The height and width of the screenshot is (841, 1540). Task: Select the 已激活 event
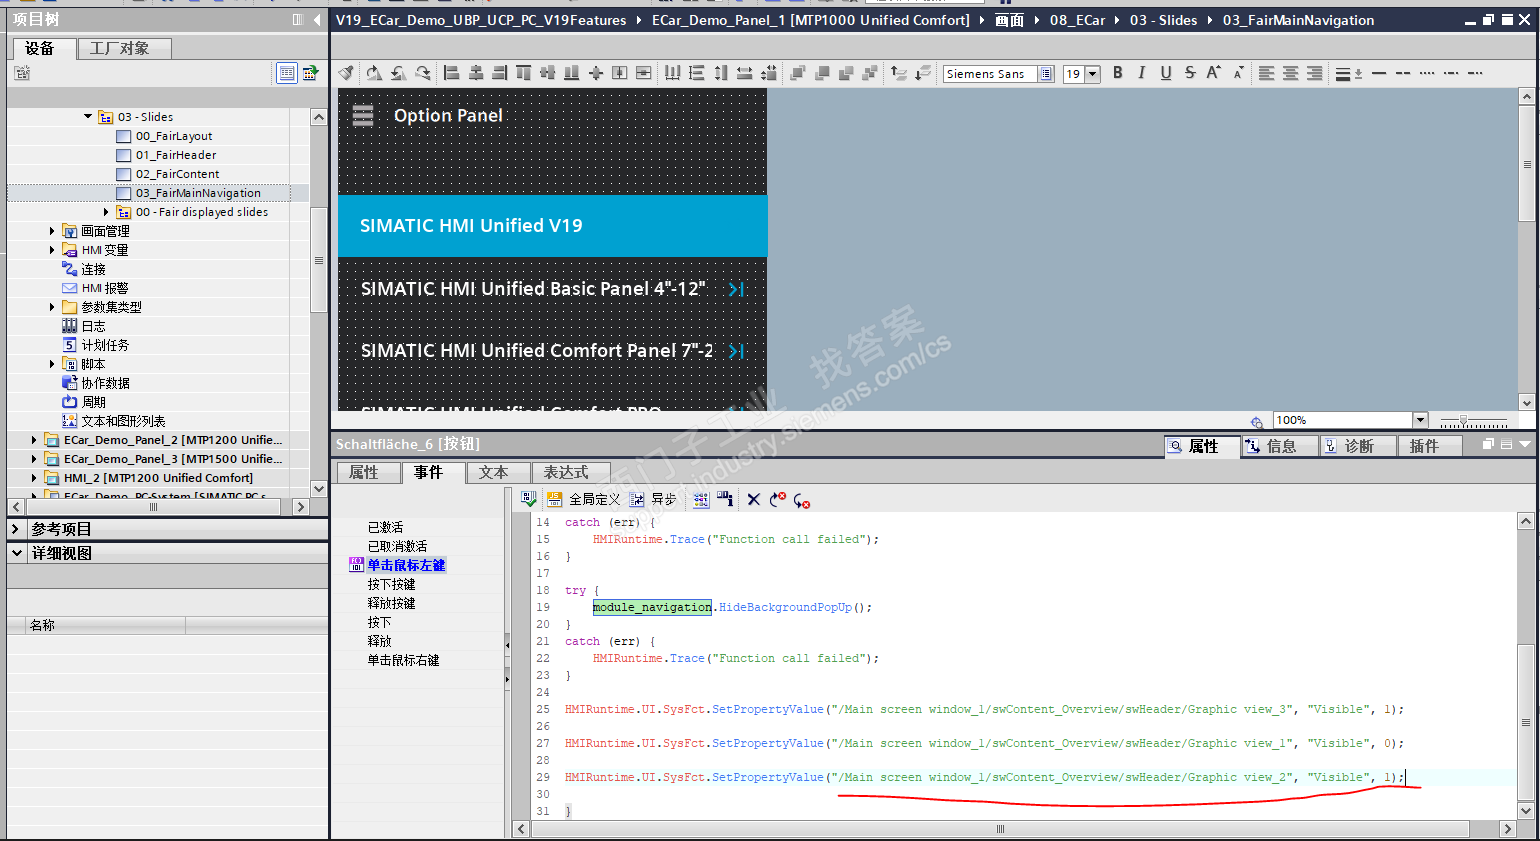click(x=385, y=527)
